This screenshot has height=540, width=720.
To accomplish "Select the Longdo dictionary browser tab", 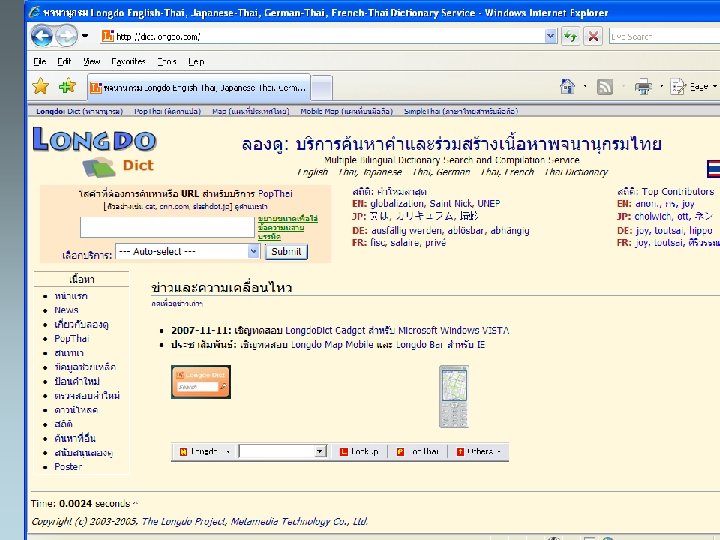I will pos(199,87).
